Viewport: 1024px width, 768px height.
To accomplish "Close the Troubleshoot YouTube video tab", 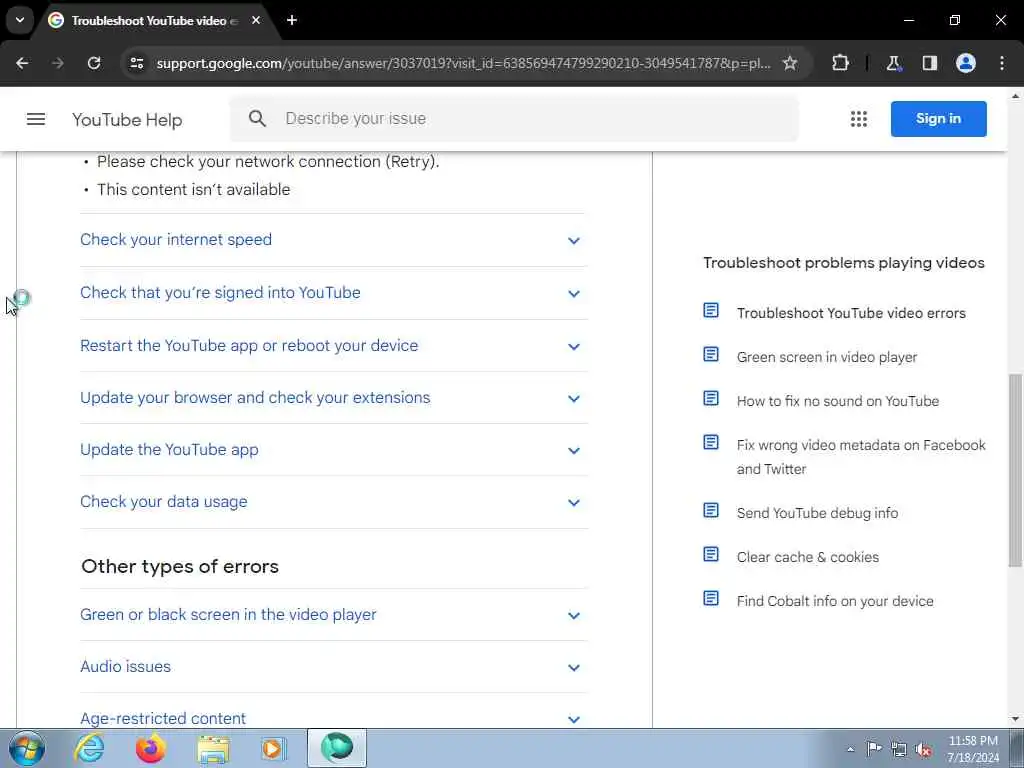I will [x=256, y=20].
